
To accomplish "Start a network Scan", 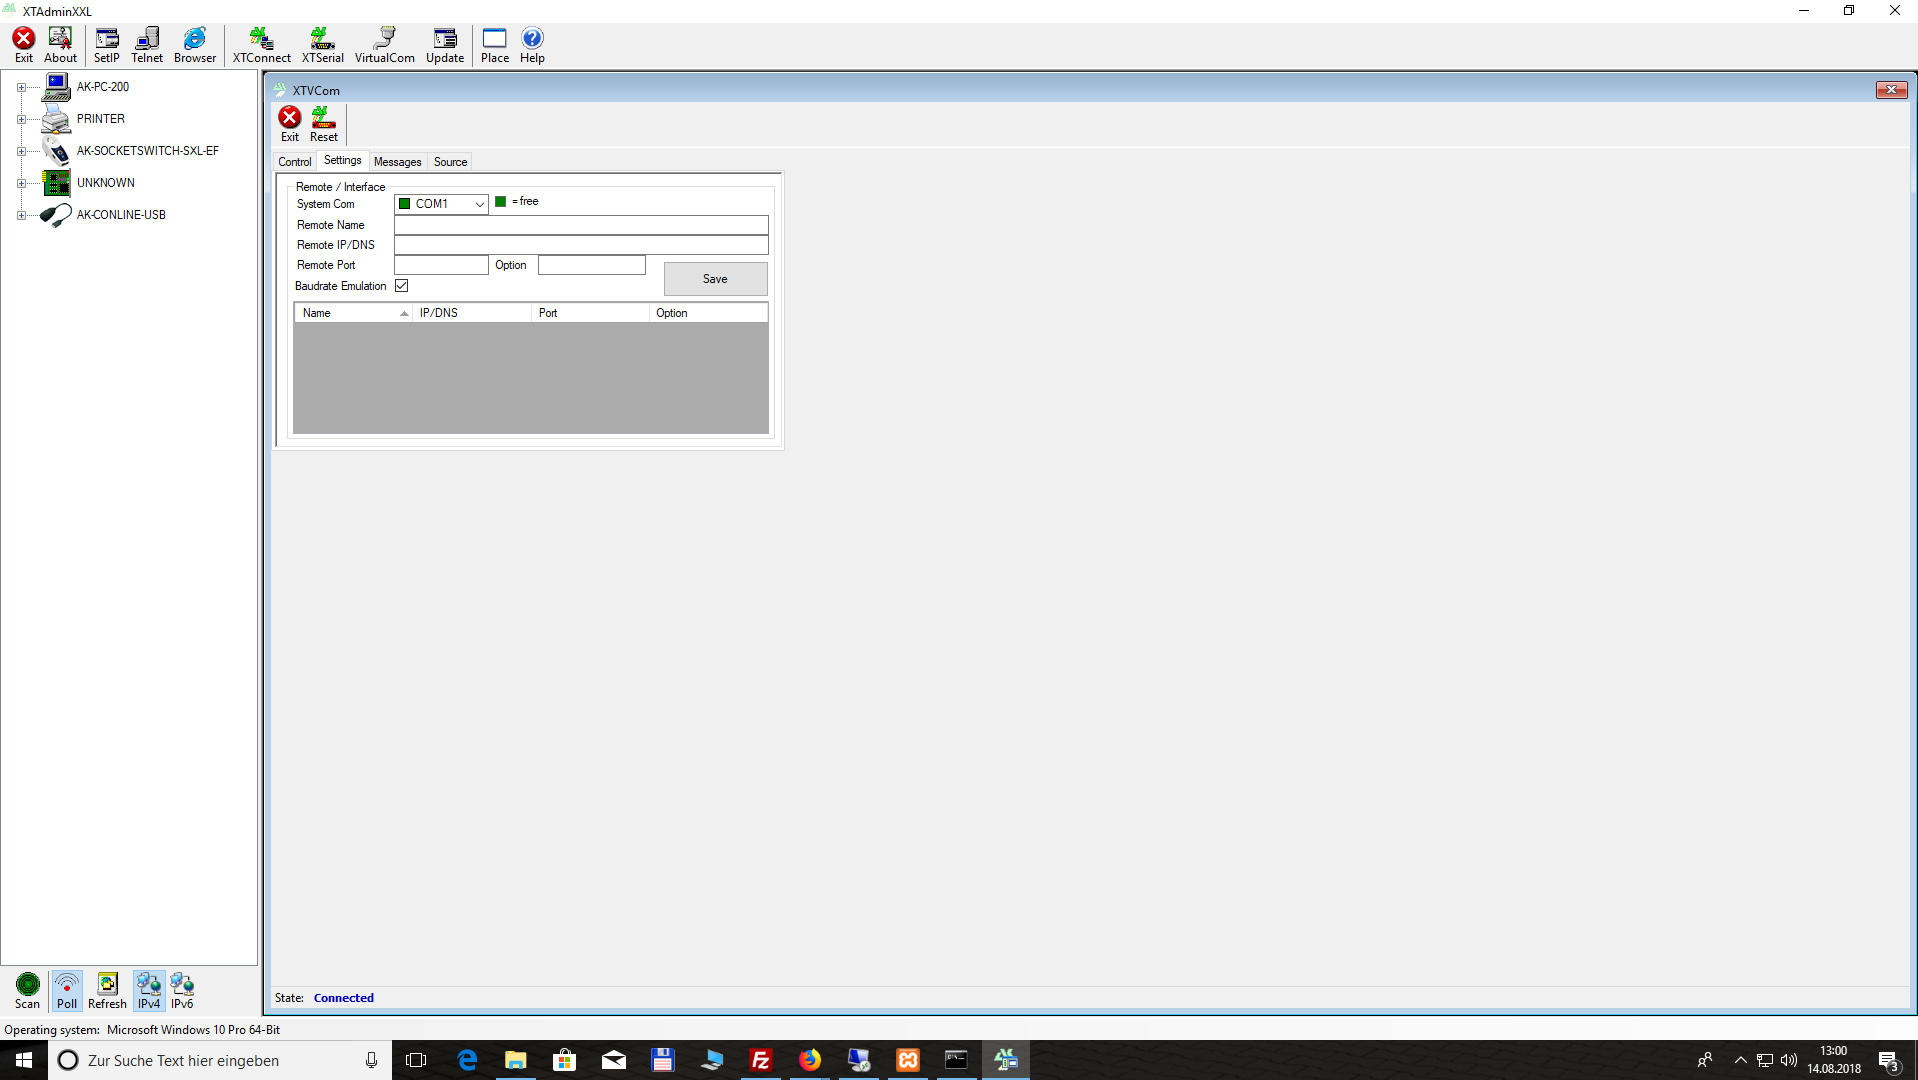I will click(28, 991).
